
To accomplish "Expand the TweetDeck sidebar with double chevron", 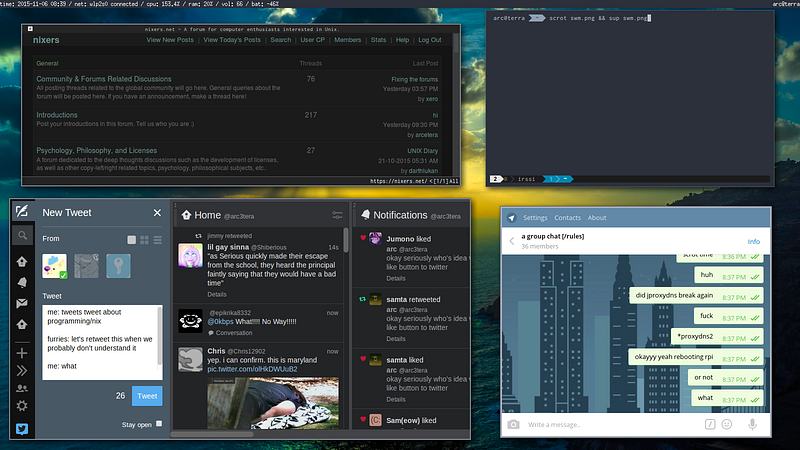I will click(x=22, y=370).
